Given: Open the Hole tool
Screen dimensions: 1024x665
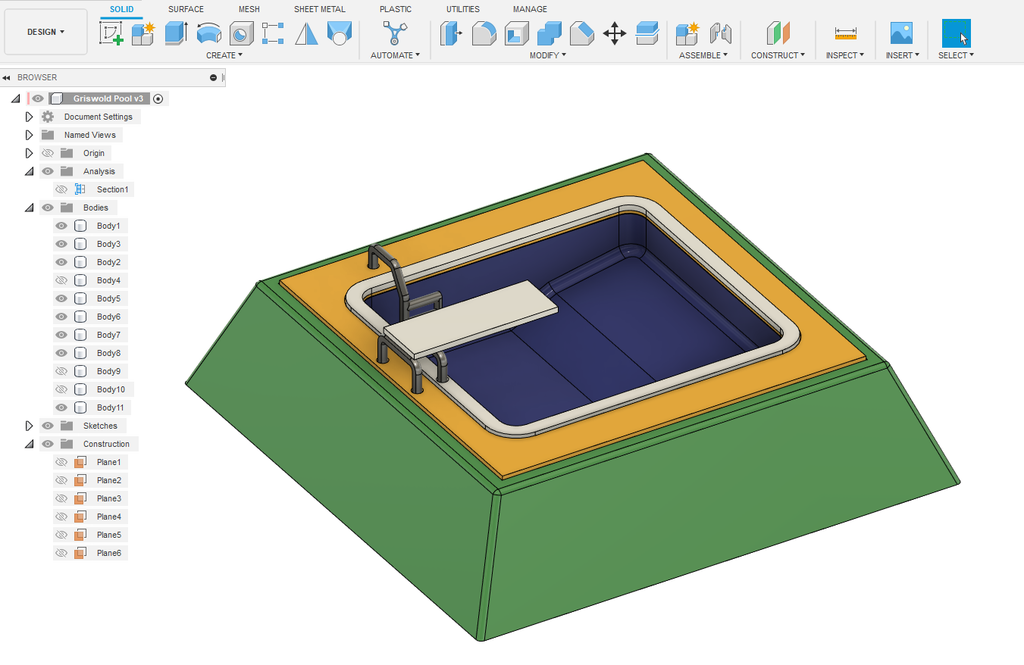Looking at the screenshot, I should (240, 32).
